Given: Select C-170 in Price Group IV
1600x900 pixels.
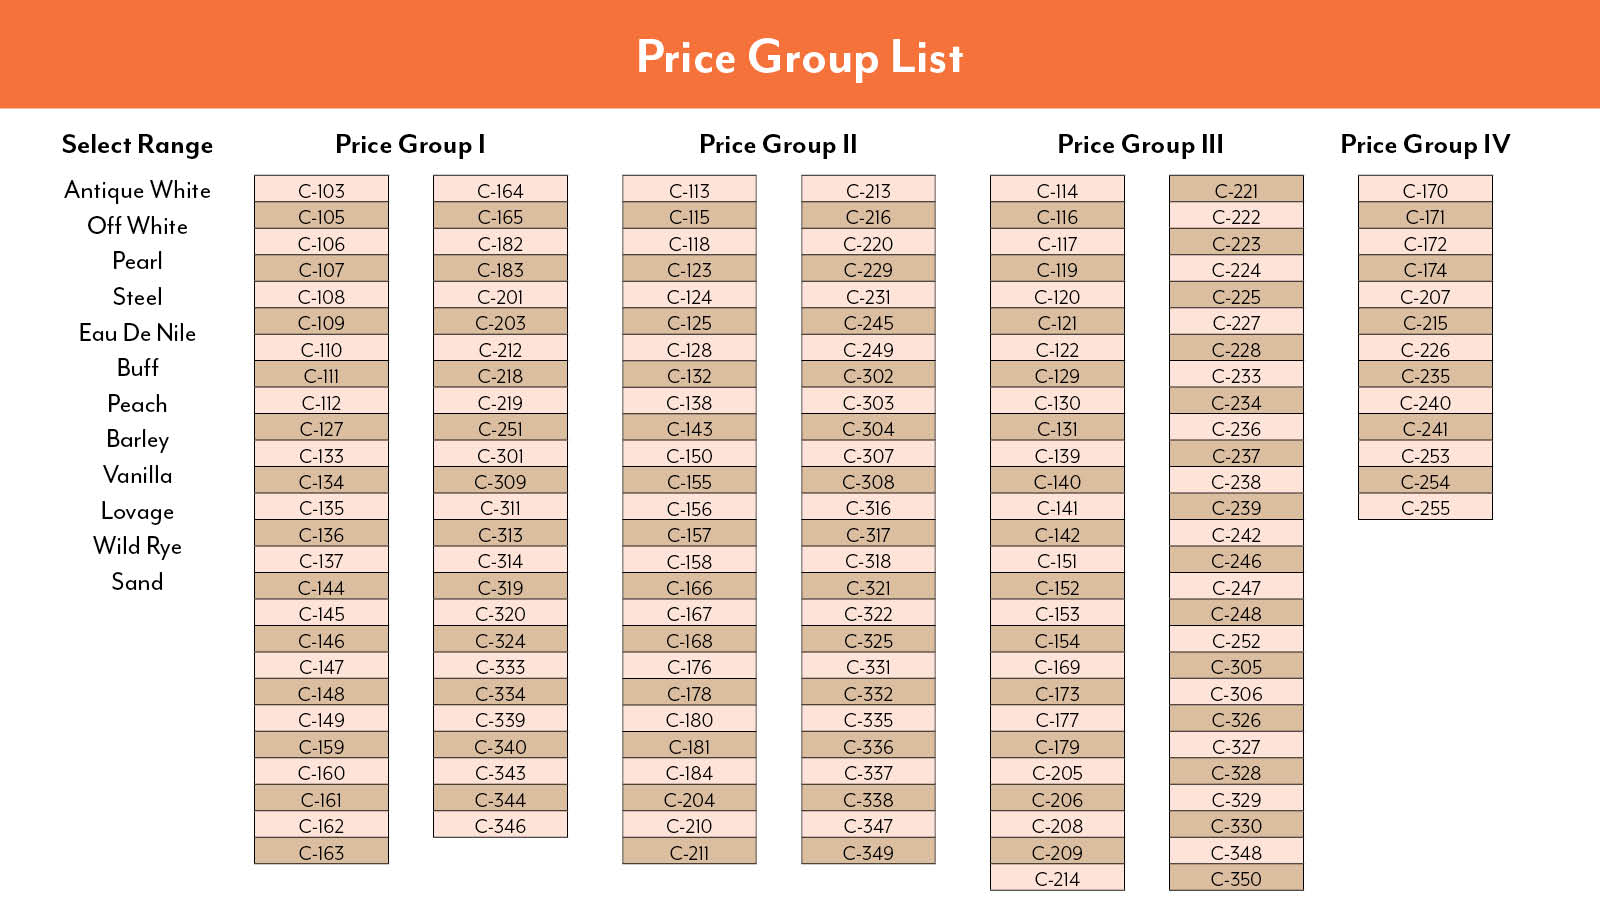Looking at the screenshot, I should tap(1425, 190).
